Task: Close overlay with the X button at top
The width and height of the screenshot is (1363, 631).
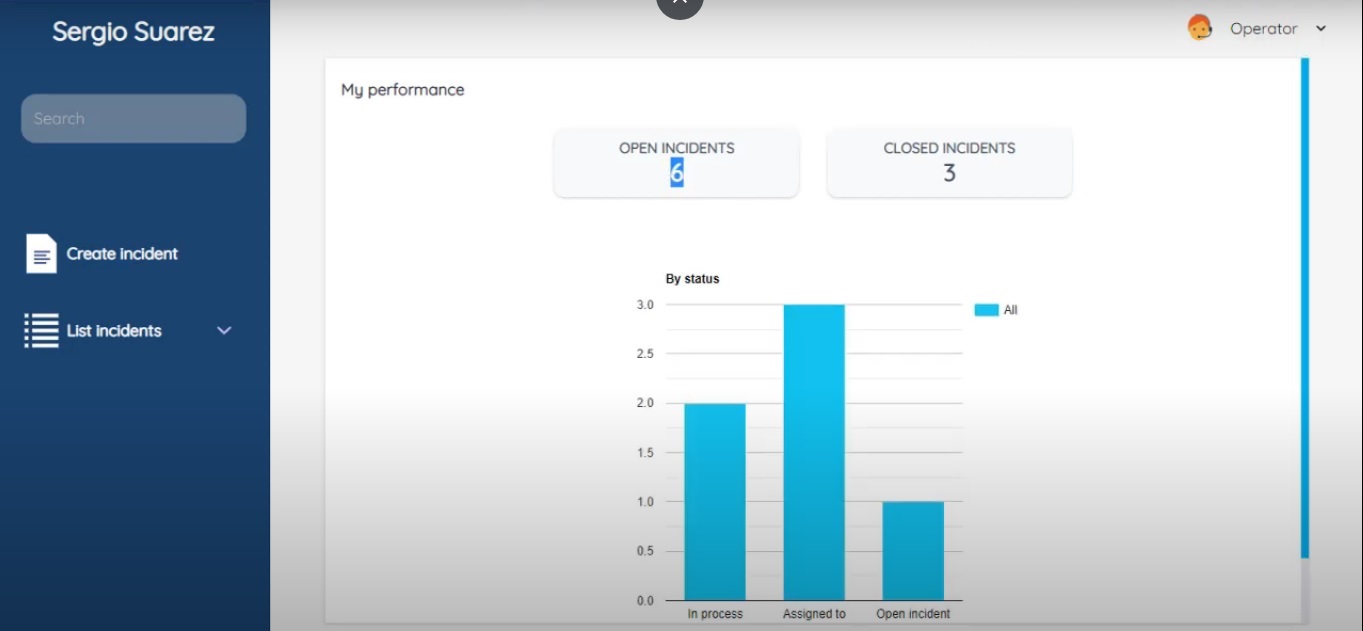Action: (680, 4)
